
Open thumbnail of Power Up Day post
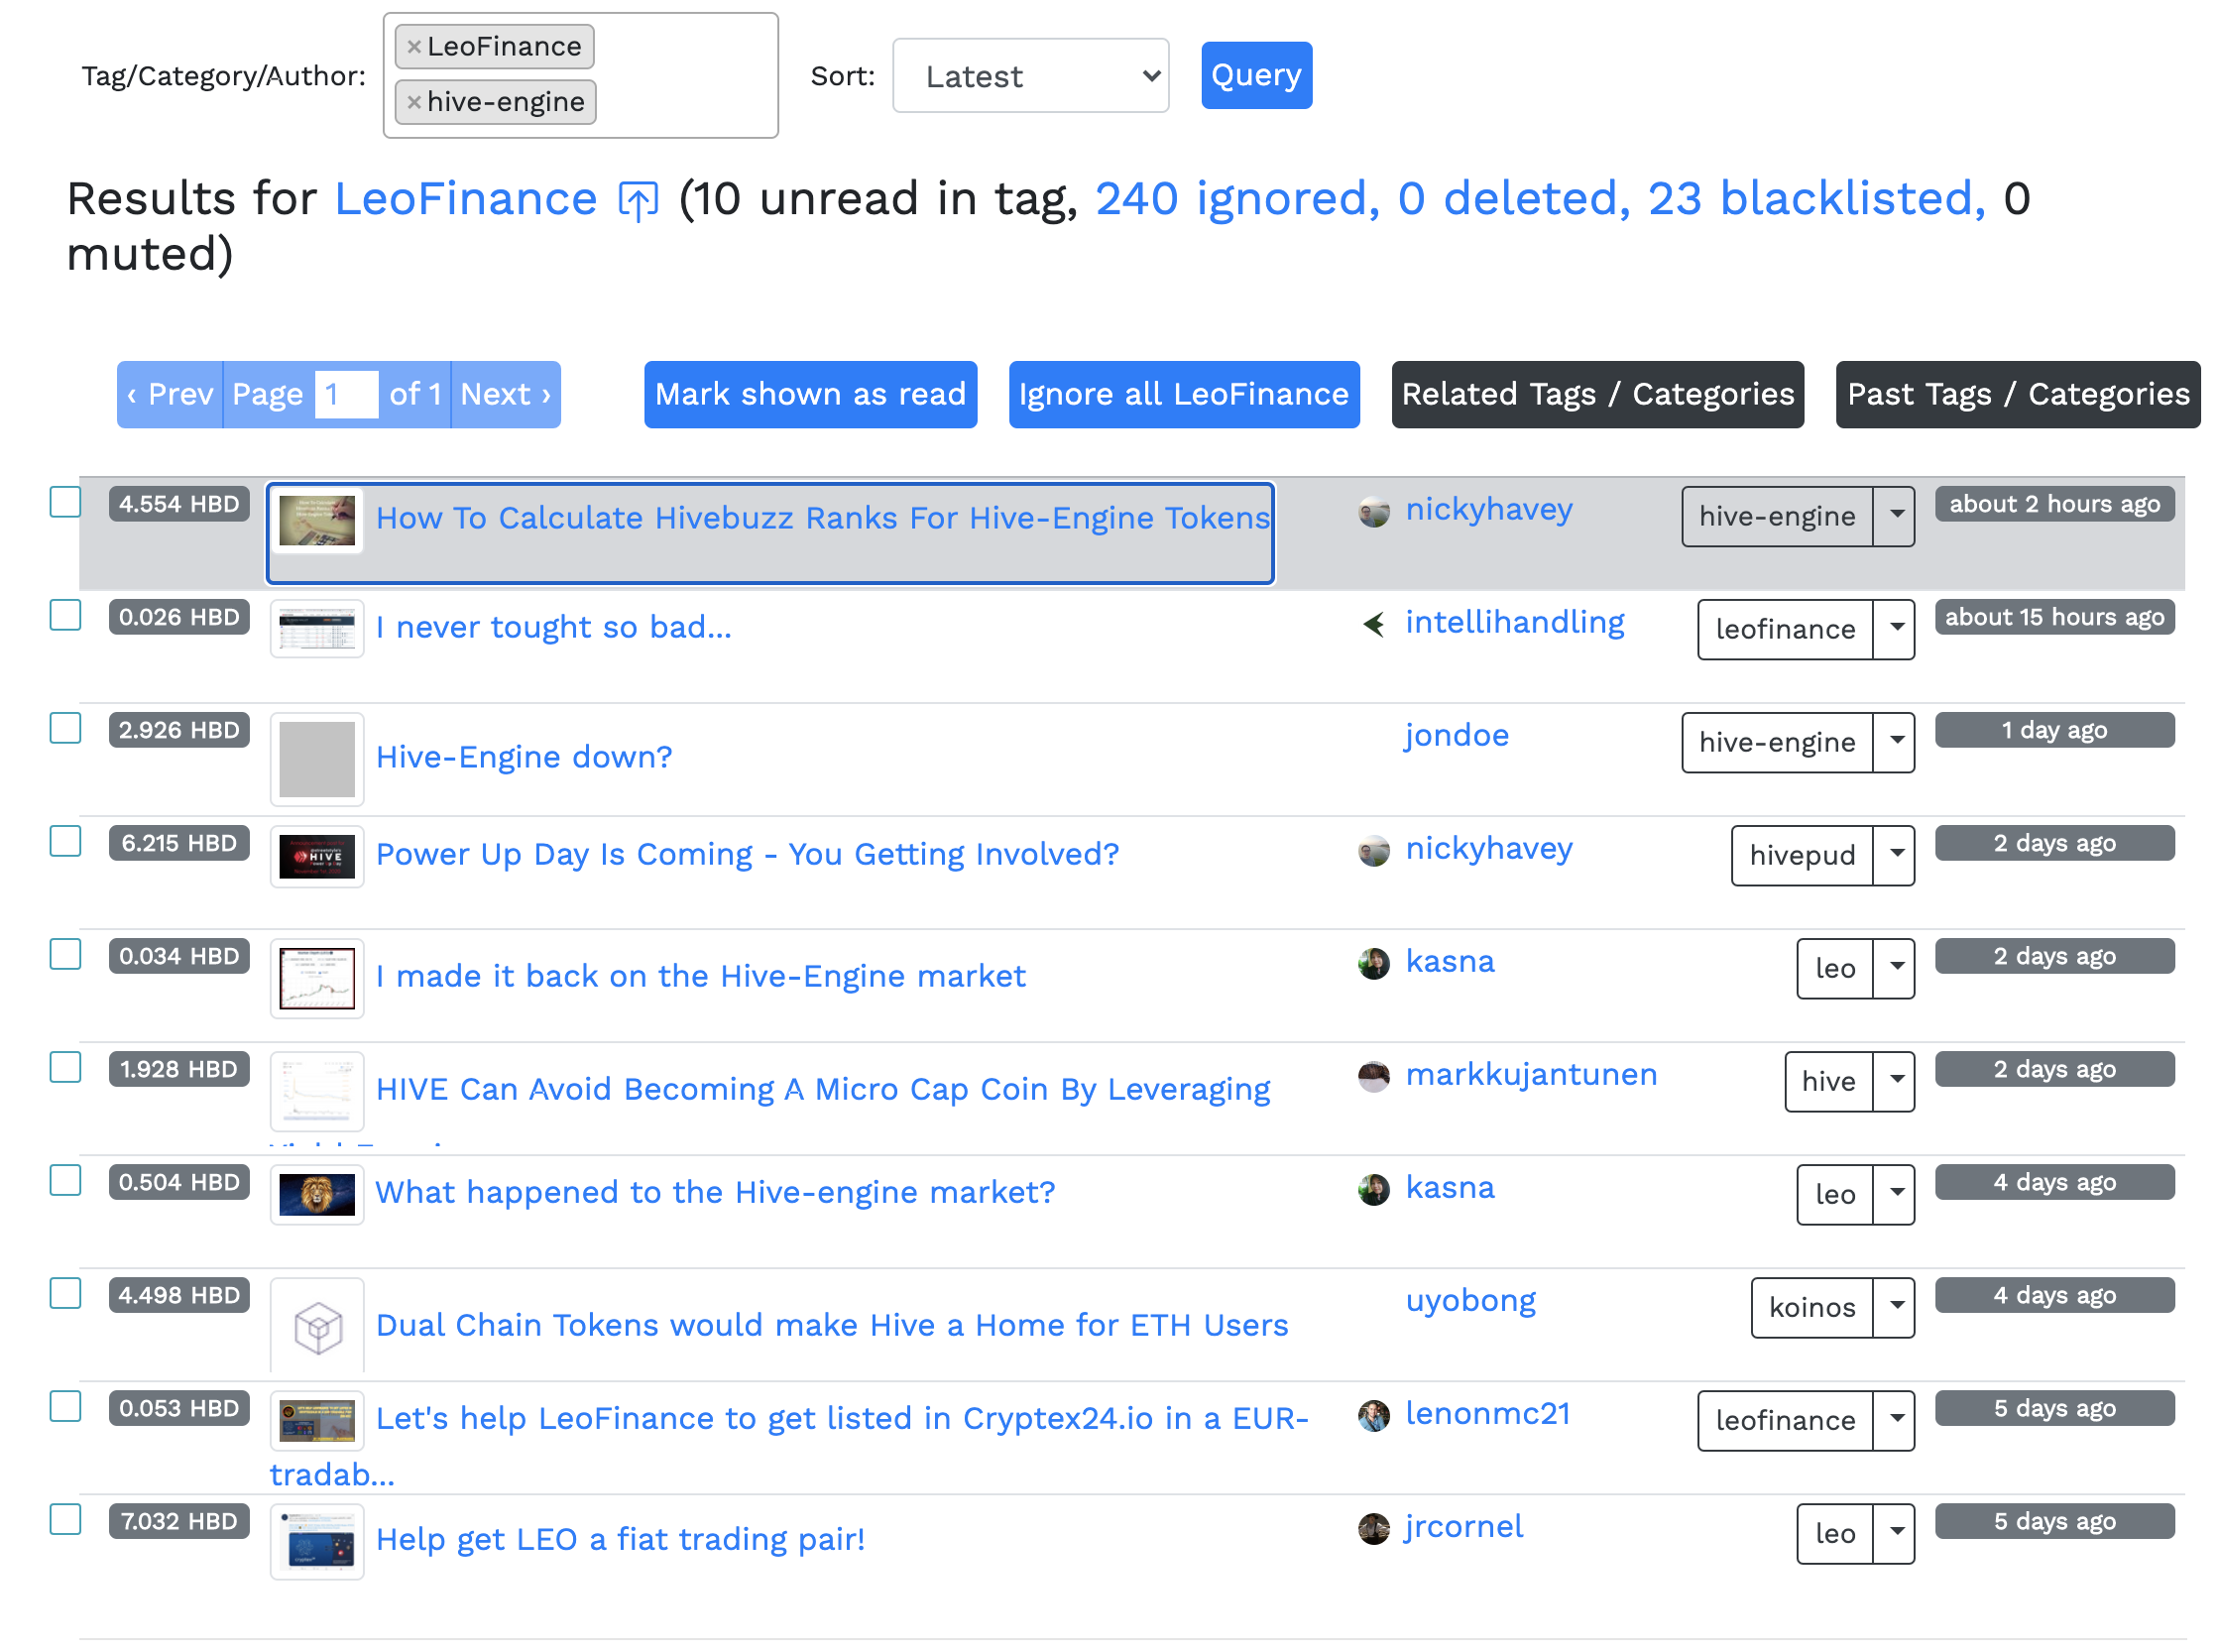(317, 856)
